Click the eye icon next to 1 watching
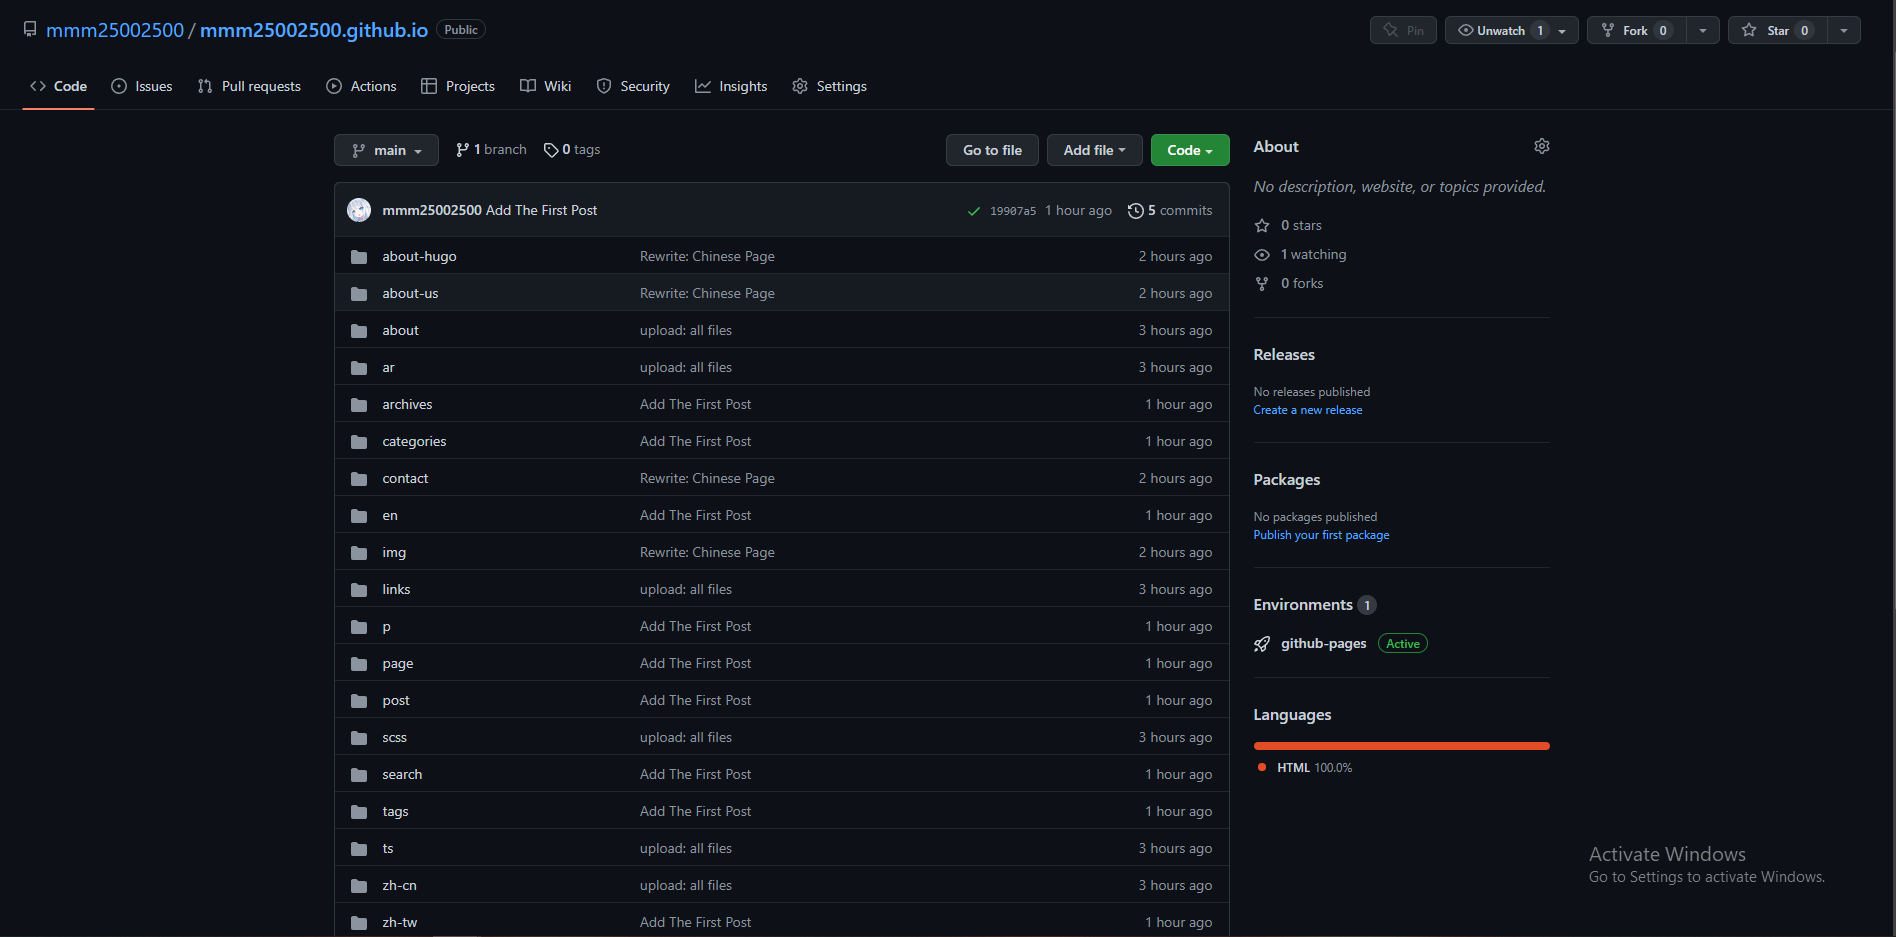 coord(1262,255)
